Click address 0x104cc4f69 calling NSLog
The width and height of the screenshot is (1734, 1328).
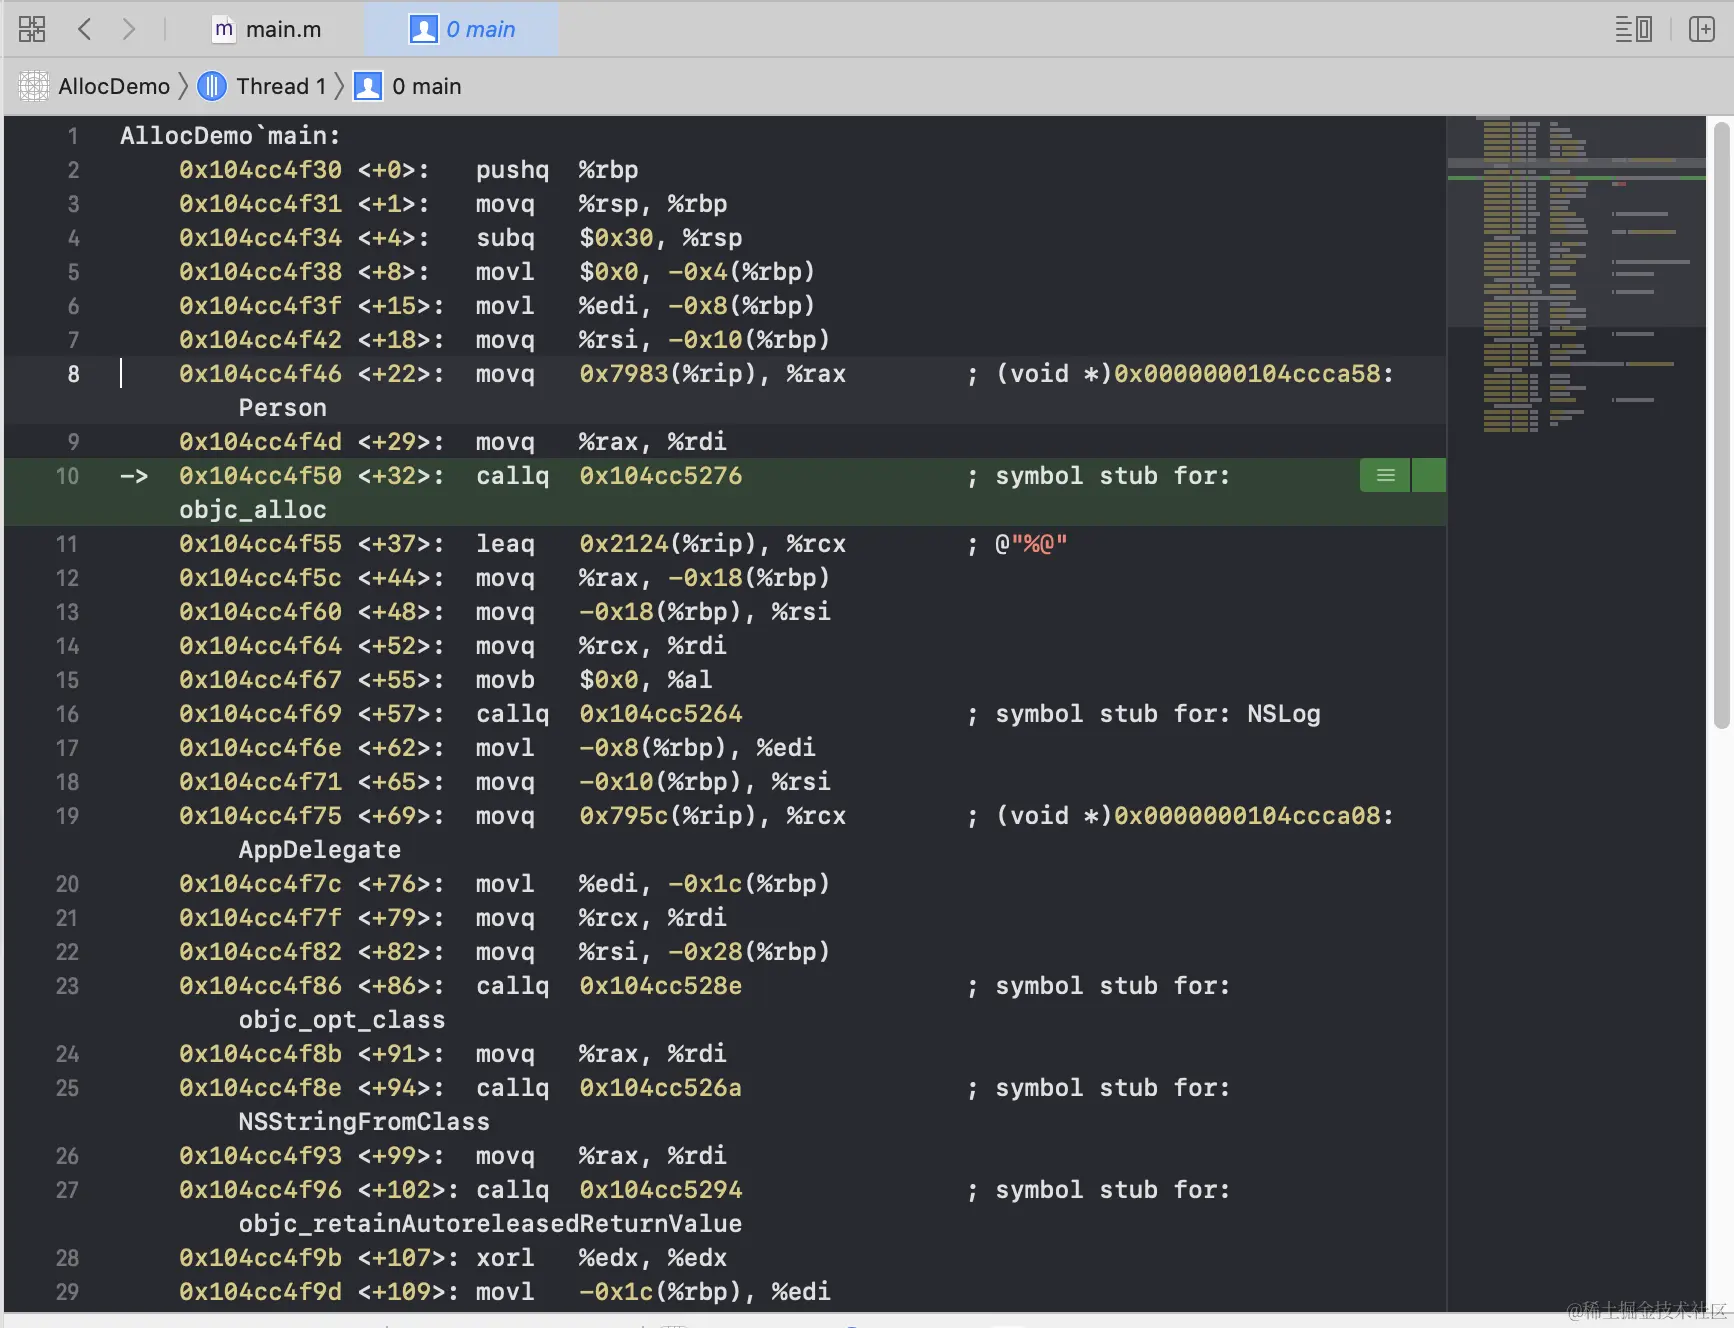pyautogui.click(x=260, y=714)
